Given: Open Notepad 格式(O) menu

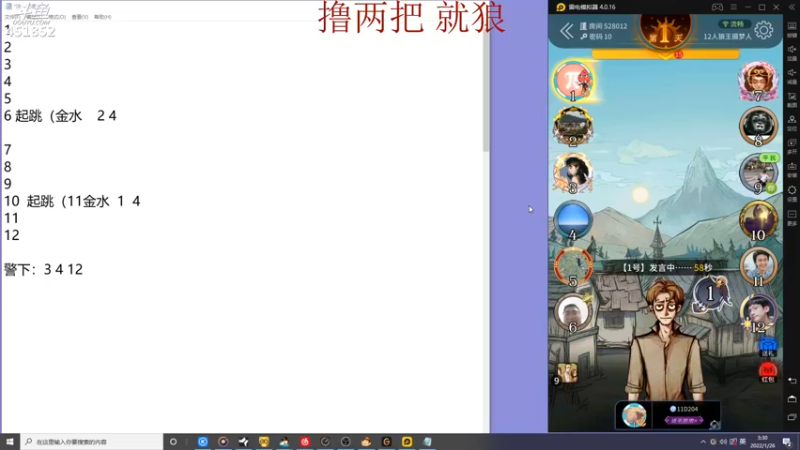Looking at the screenshot, I should [56, 17].
